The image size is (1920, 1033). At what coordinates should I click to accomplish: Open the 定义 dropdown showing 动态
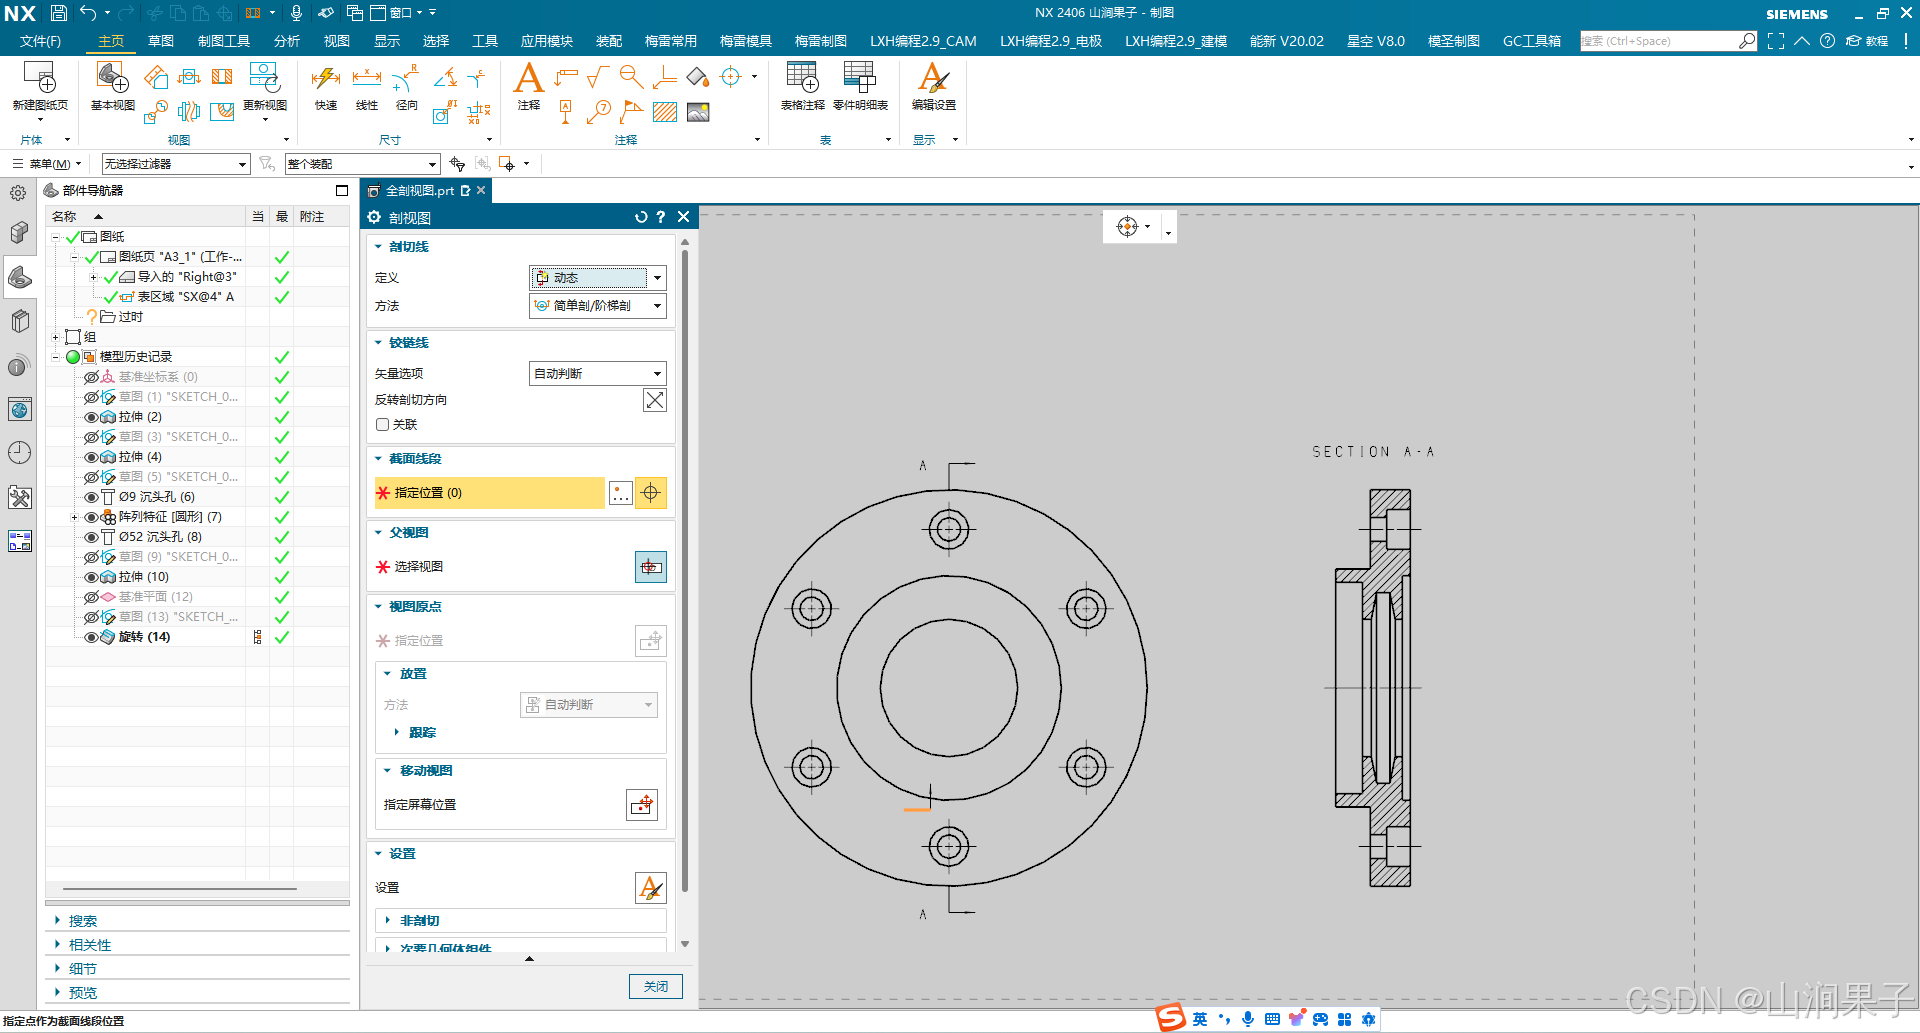click(x=597, y=278)
